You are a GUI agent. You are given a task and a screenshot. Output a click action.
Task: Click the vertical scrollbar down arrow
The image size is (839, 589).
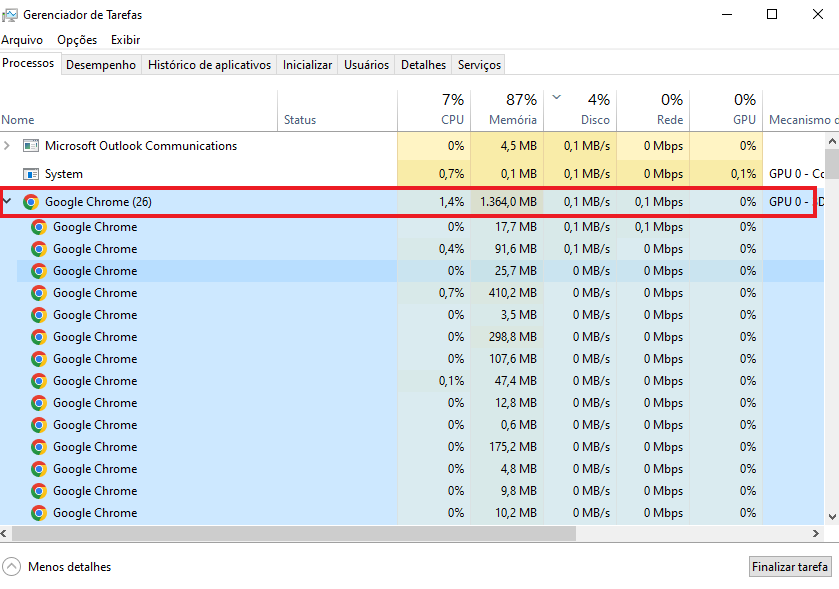[832, 517]
